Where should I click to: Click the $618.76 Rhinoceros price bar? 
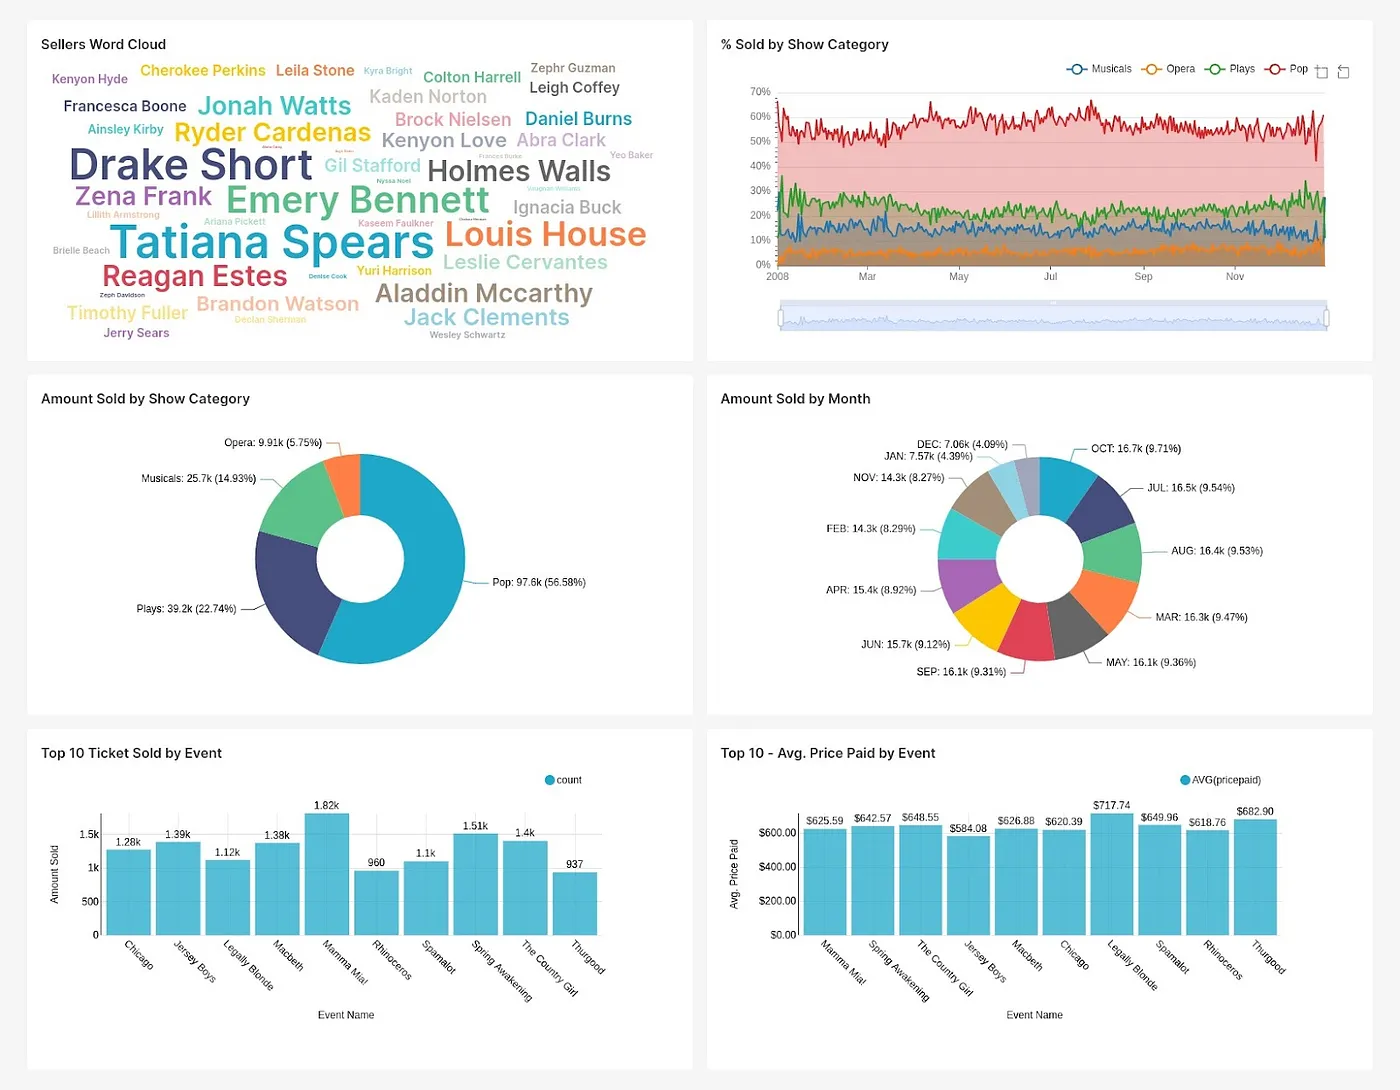(x=1208, y=883)
